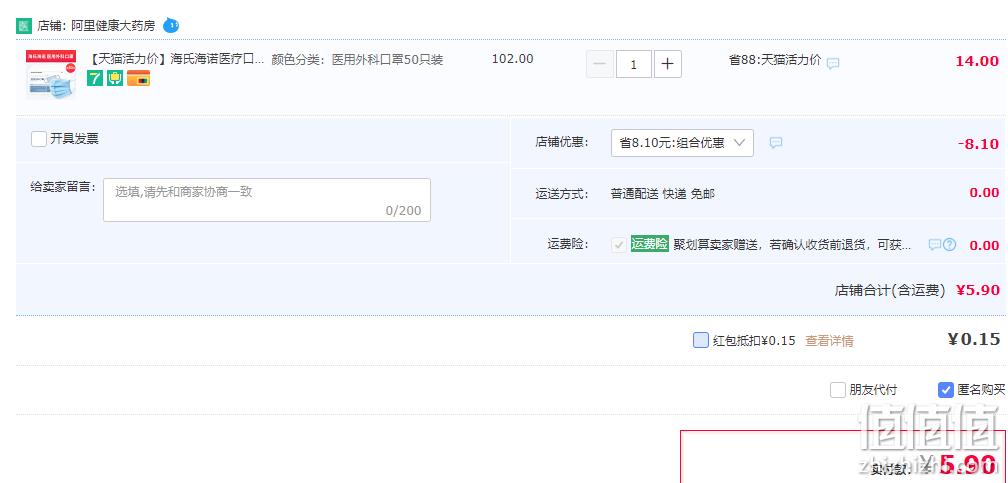Click the question mark help icon in 运费险 row

(x=950, y=244)
